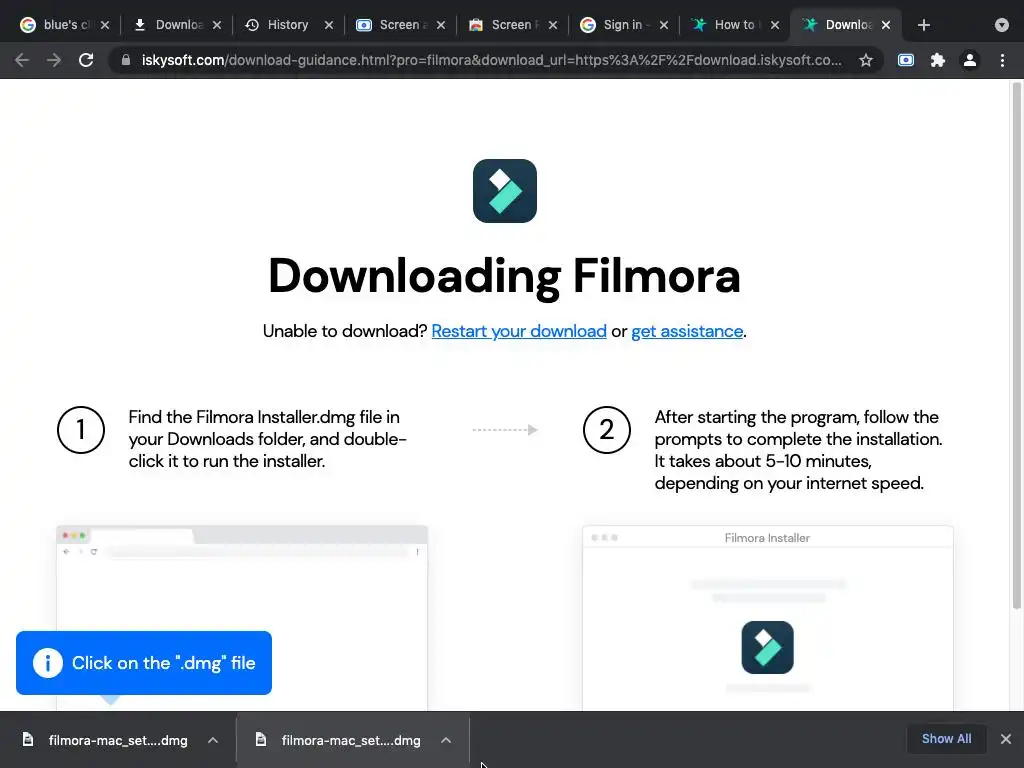Close the Sign in tab
Image resolution: width=1024 pixels, height=768 pixels.
[x=664, y=25]
